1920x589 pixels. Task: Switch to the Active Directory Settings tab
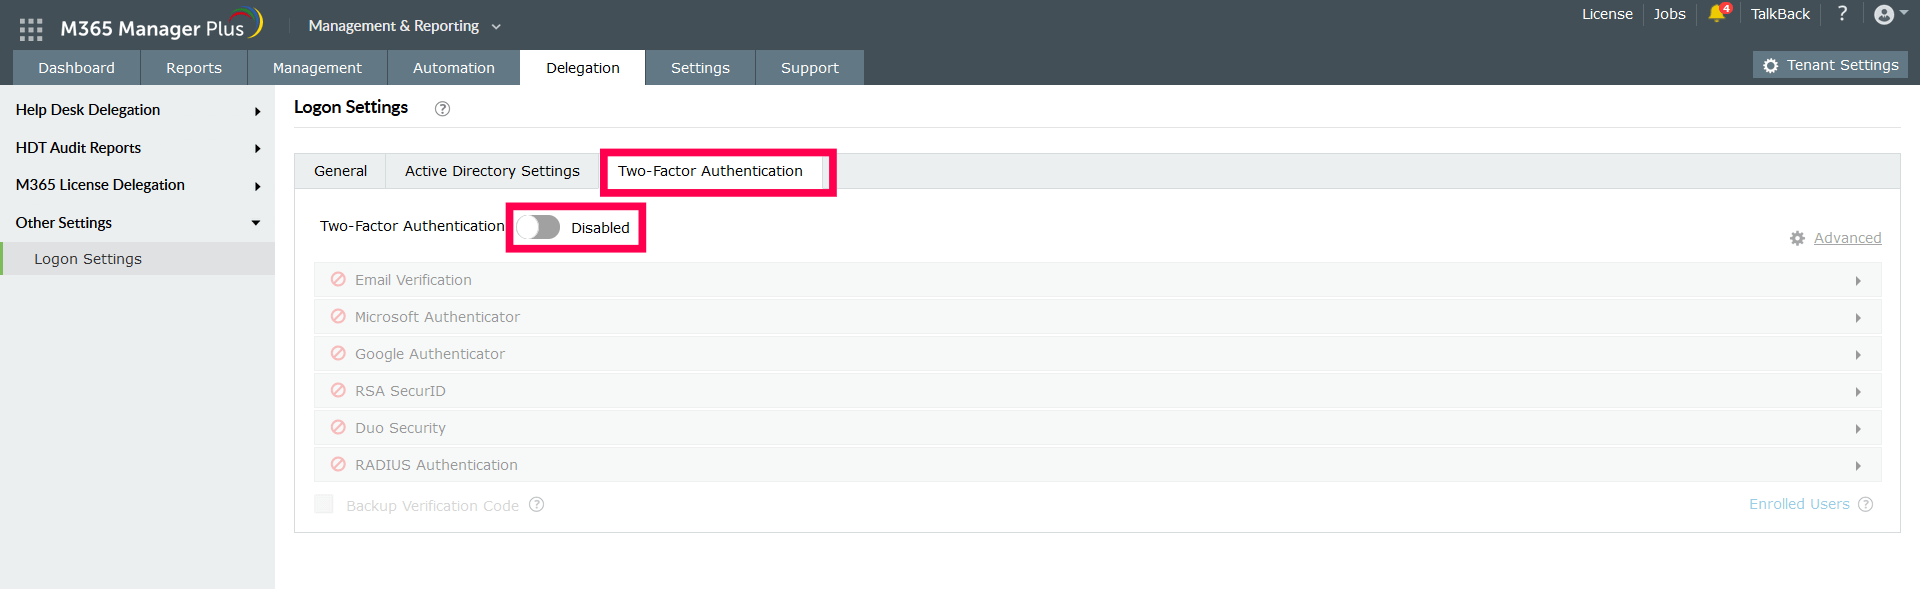tap(492, 171)
